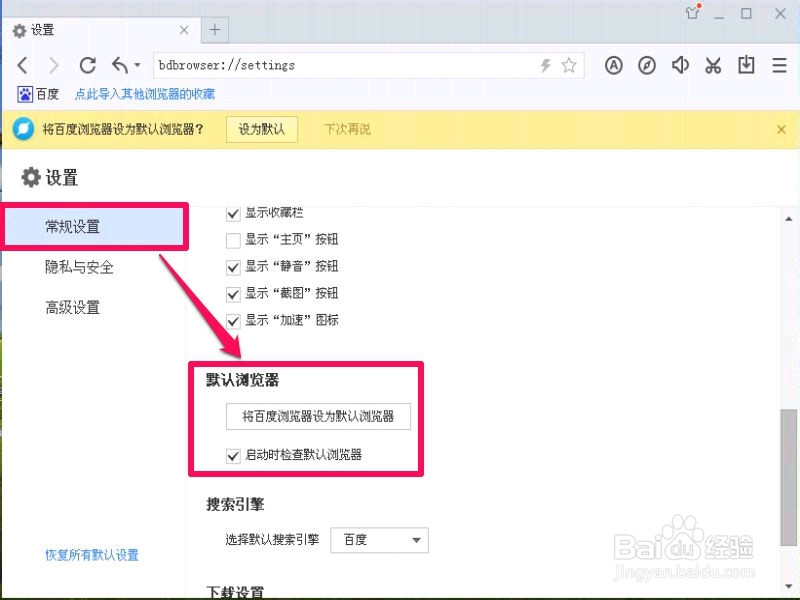Reload the page with the refresh icon
The height and width of the screenshot is (600, 800).
pyautogui.click(x=88, y=65)
